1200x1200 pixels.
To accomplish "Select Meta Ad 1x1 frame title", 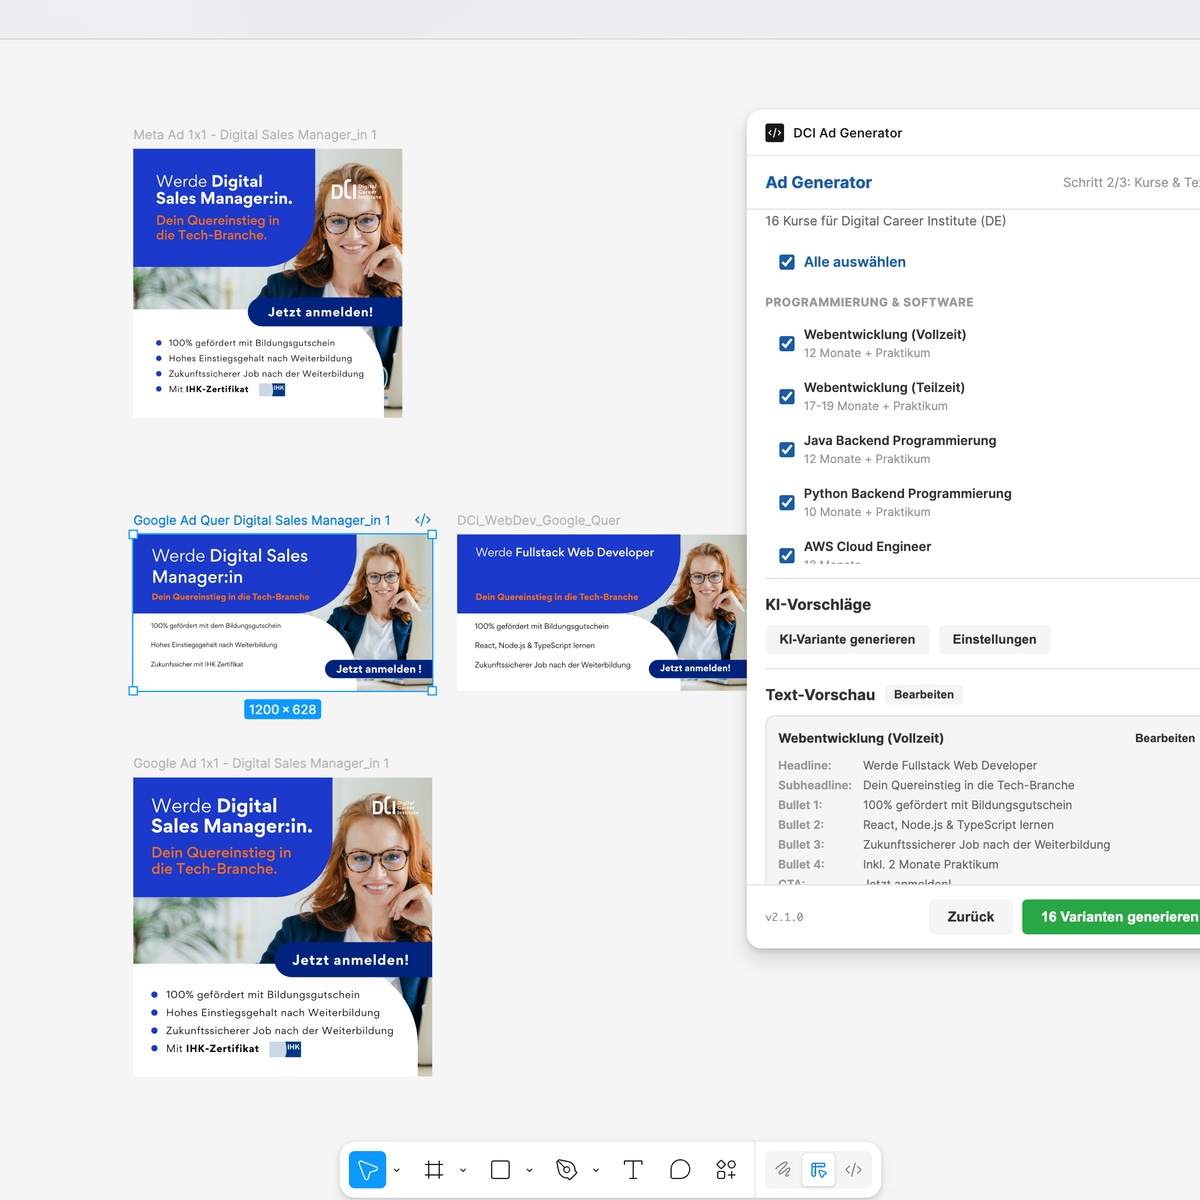I will point(255,135).
